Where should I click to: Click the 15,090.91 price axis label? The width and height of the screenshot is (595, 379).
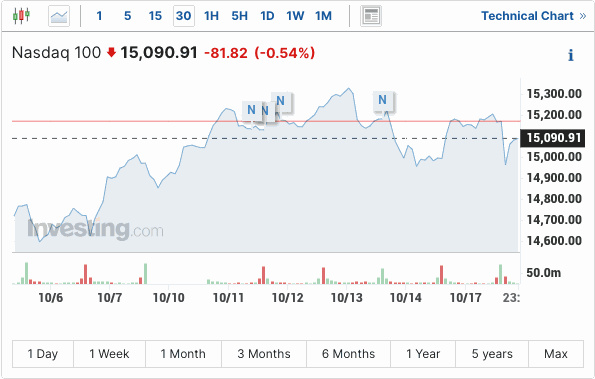click(553, 138)
